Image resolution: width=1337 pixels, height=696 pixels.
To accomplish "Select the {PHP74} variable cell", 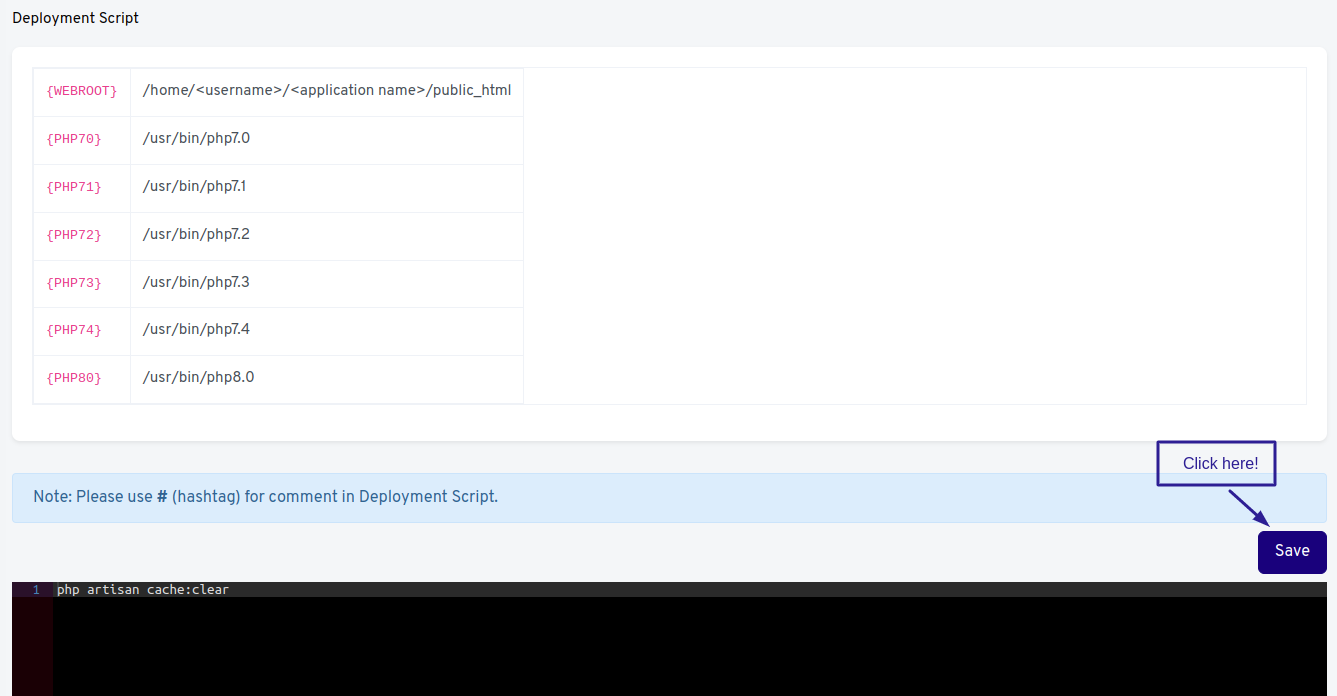I will click(x=82, y=331).
